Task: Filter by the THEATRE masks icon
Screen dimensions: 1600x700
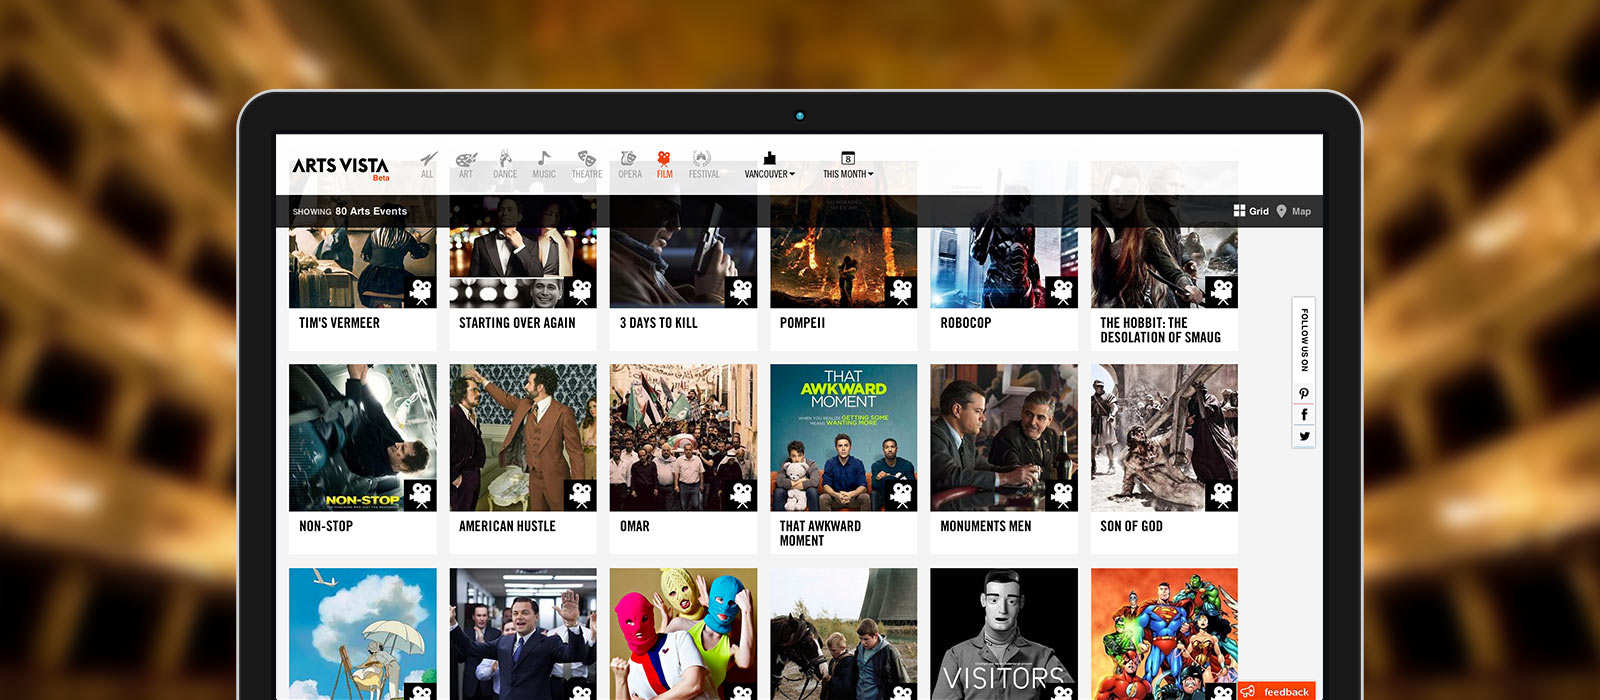Action: 587,164
